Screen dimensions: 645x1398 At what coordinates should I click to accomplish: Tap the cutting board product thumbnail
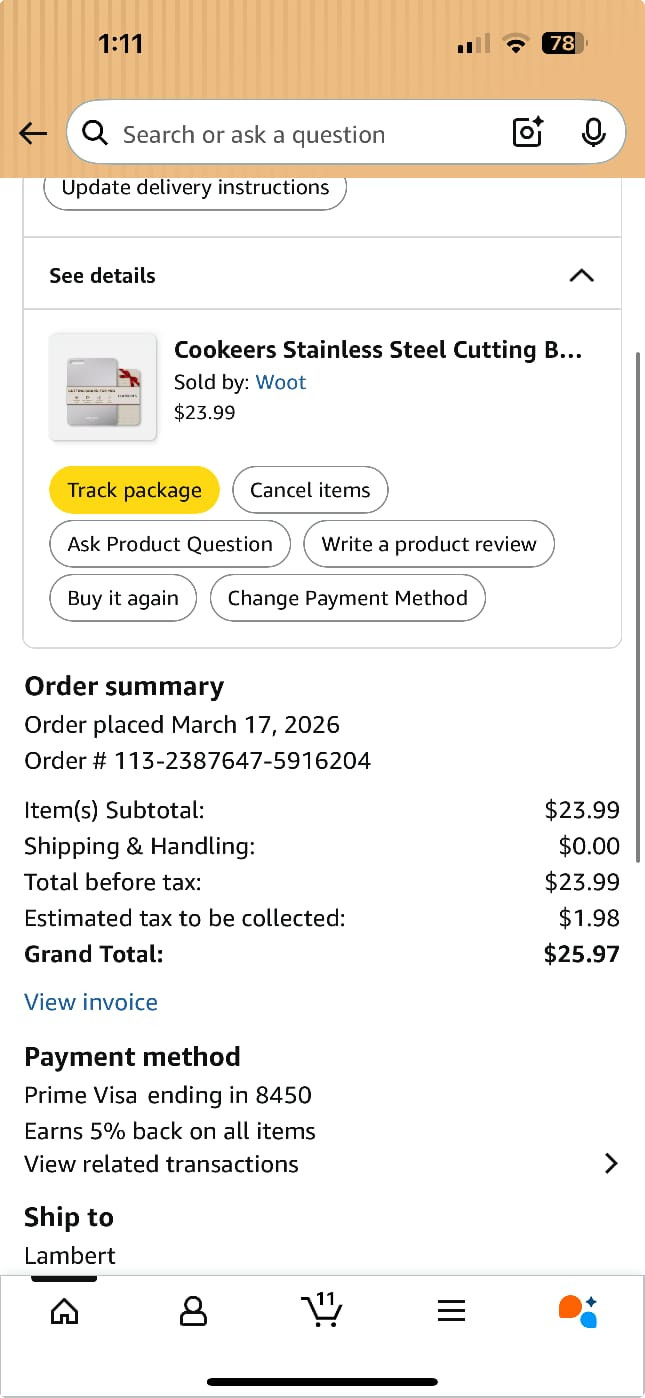click(103, 387)
